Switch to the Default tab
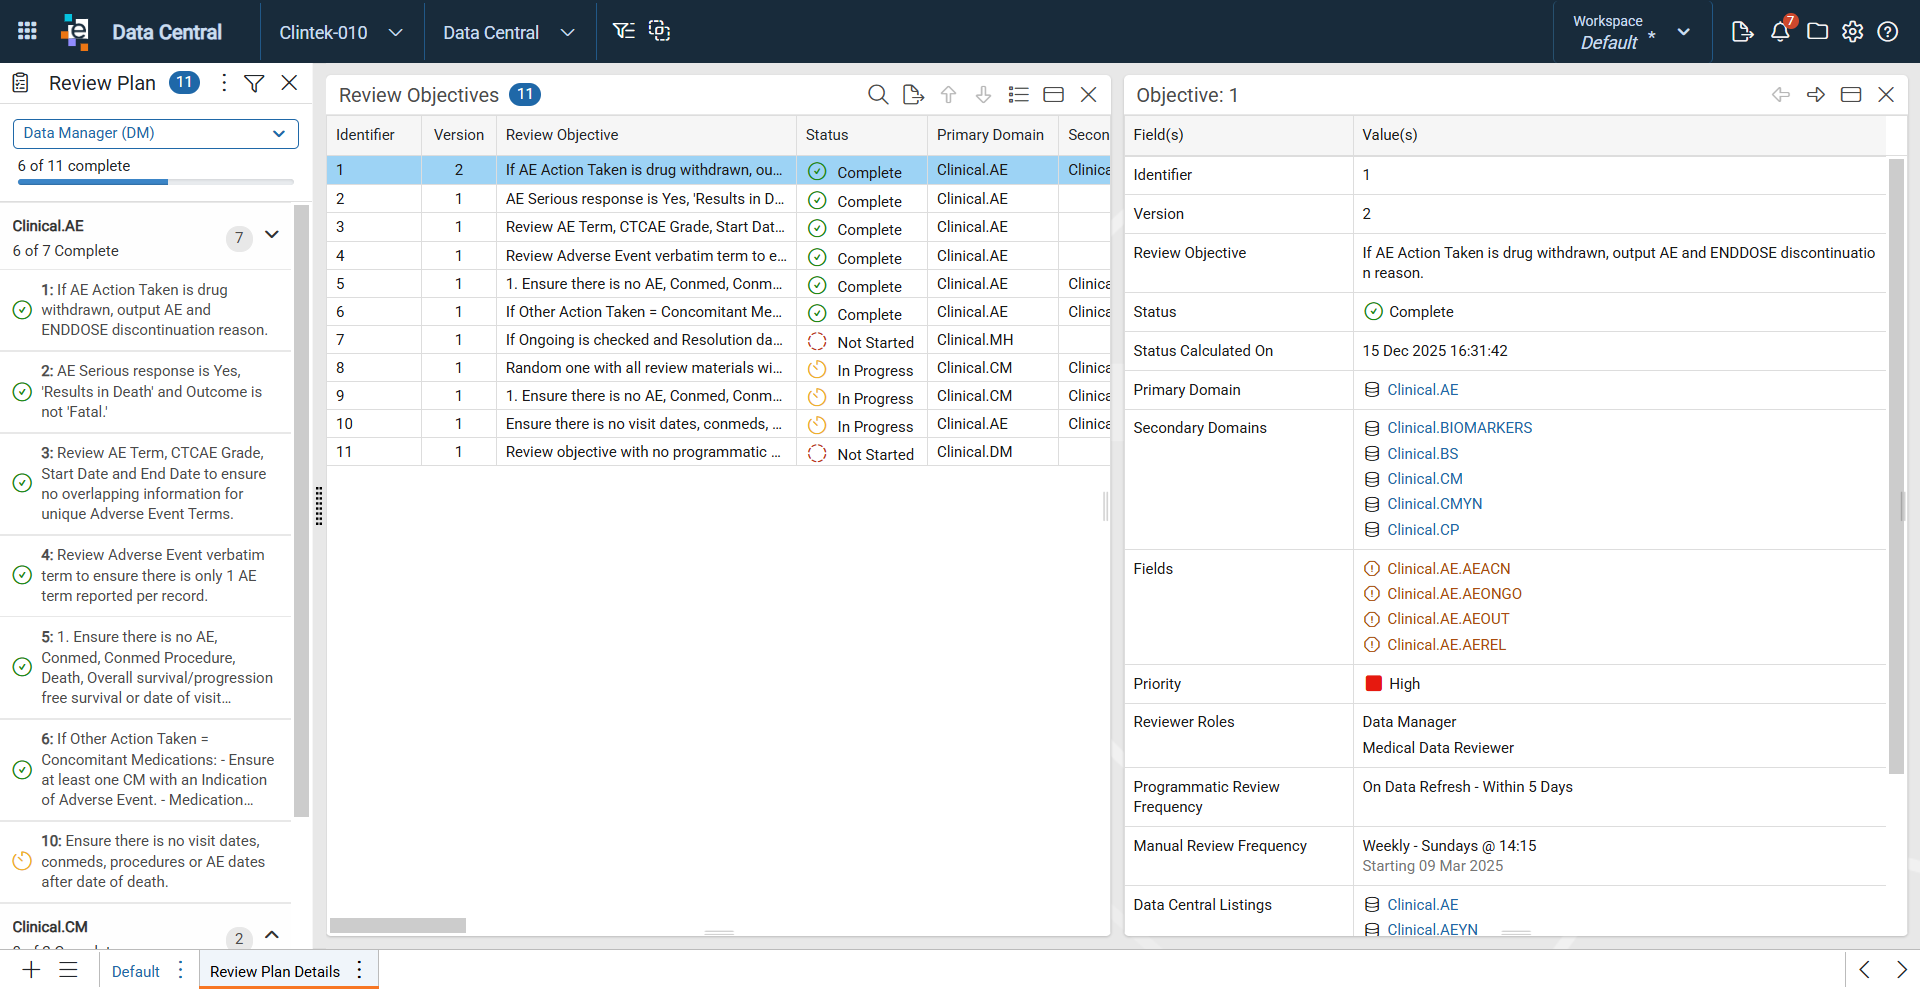This screenshot has height=989, width=1920. (x=136, y=971)
